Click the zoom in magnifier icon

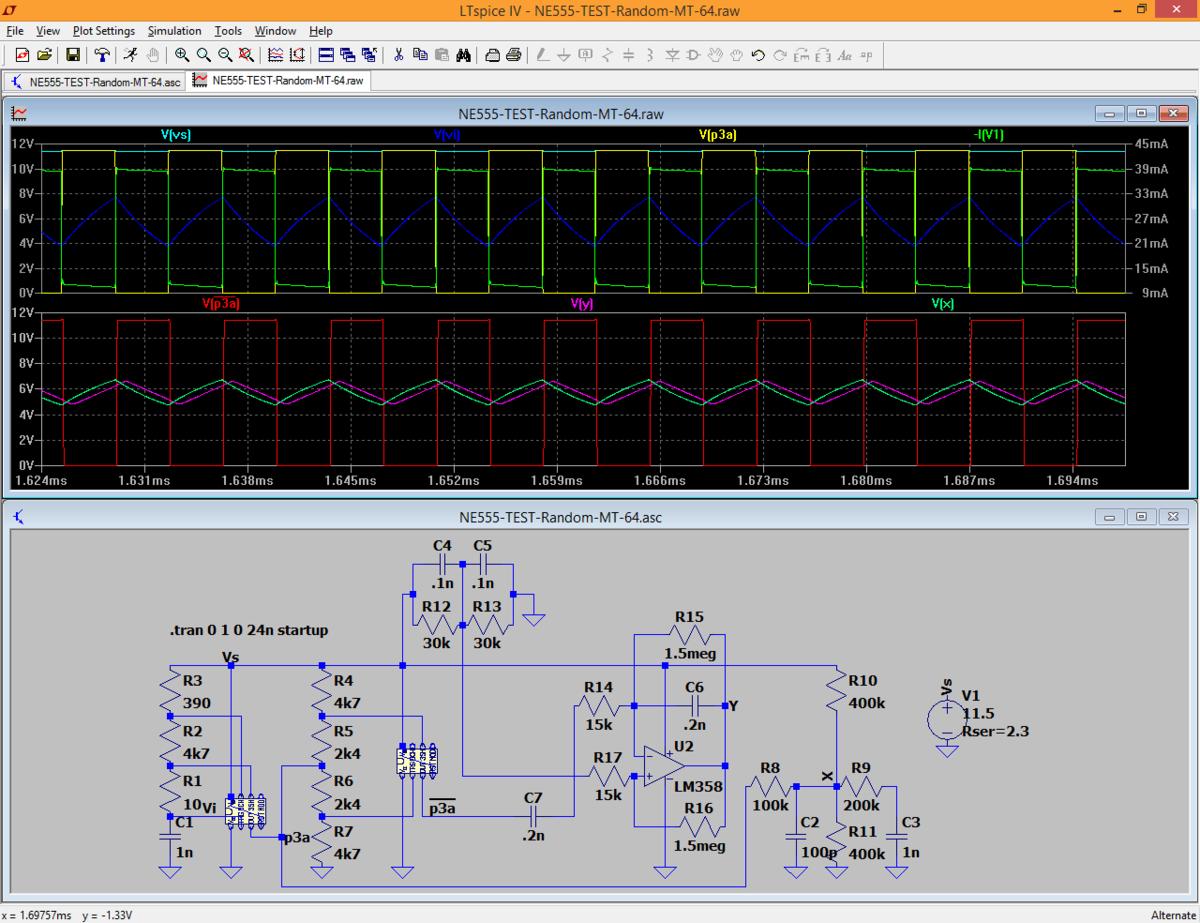(x=182, y=55)
